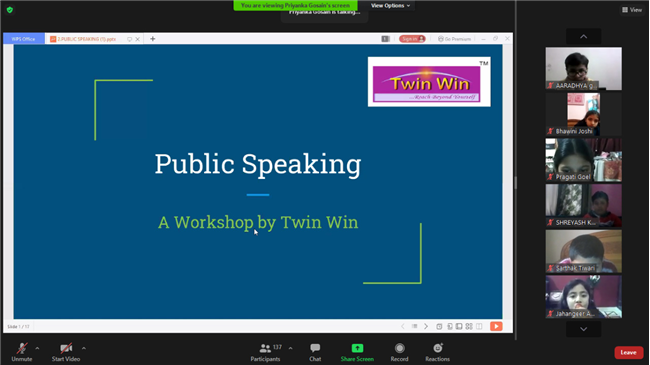The image size is (650, 365).
Task: Switch layout using the View button
Action: point(632,10)
